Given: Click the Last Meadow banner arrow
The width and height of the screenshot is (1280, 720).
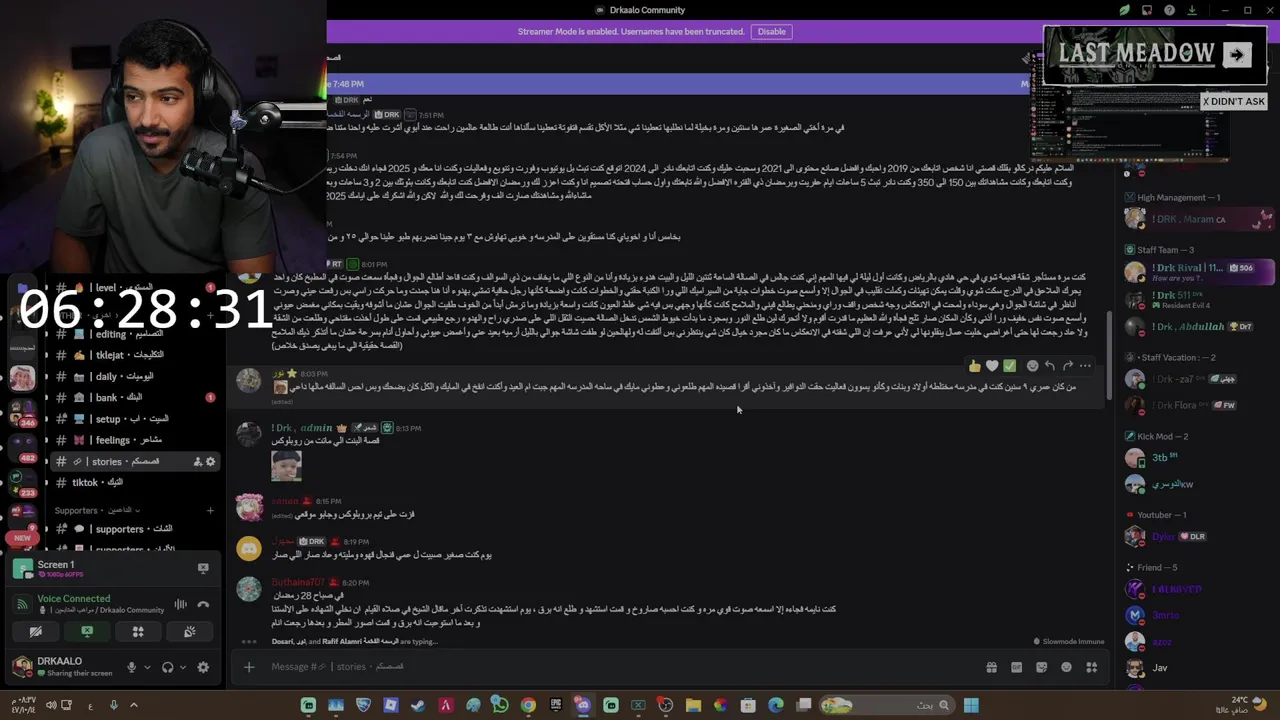Looking at the screenshot, I should click(1236, 55).
